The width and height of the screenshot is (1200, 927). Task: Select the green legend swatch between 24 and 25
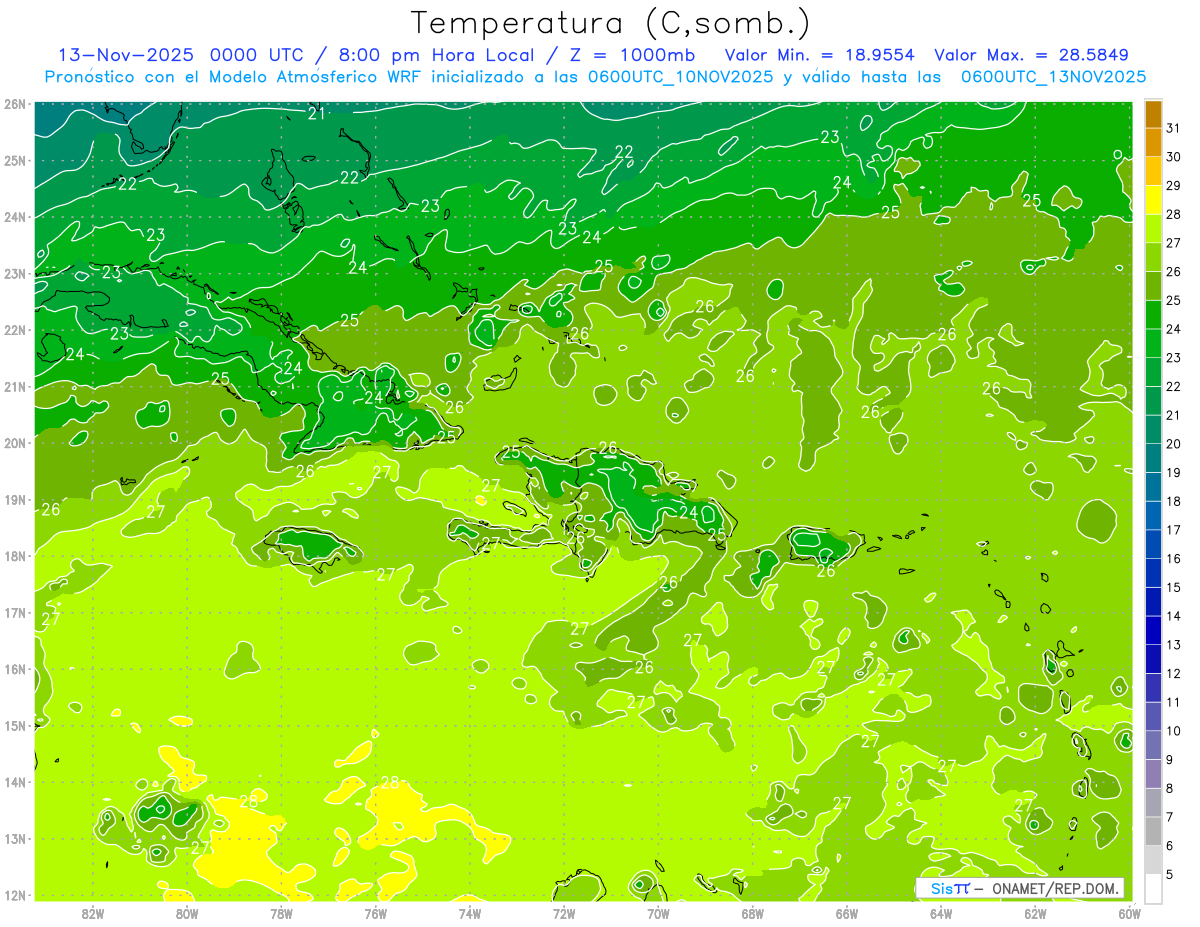[x=1154, y=315]
